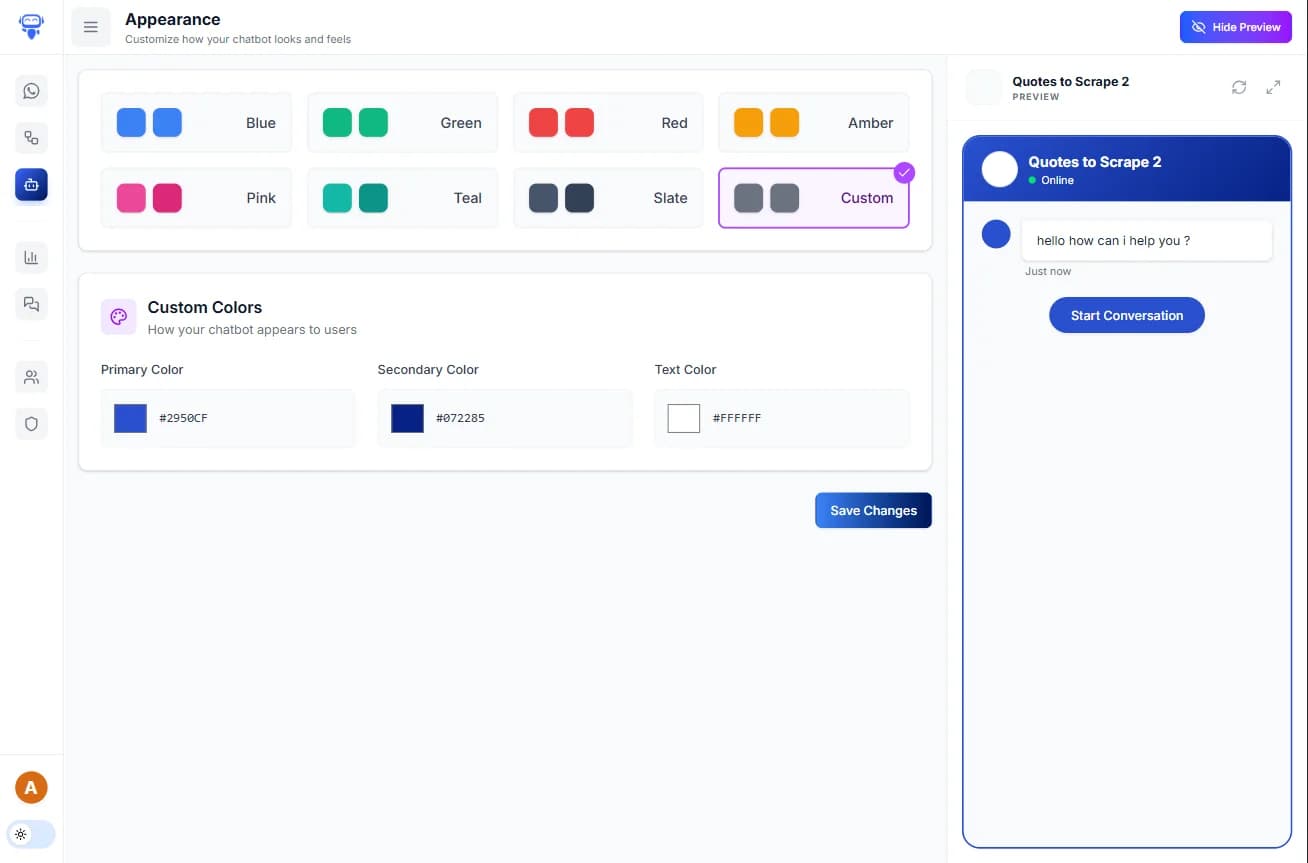
Task: Click the Save Changes button
Action: pyautogui.click(x=873, y=510)
